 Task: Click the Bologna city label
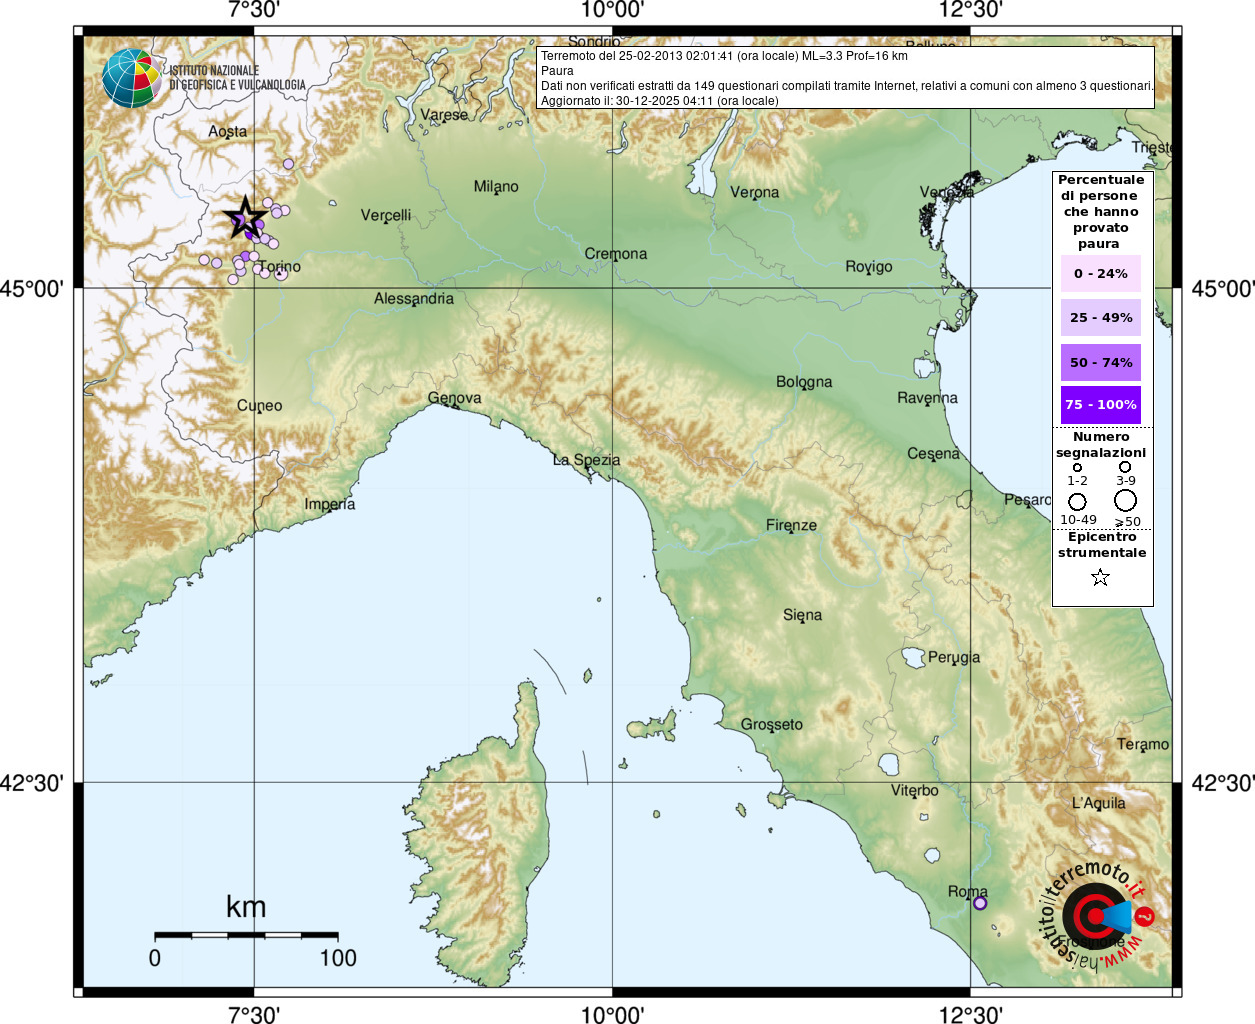804,382
